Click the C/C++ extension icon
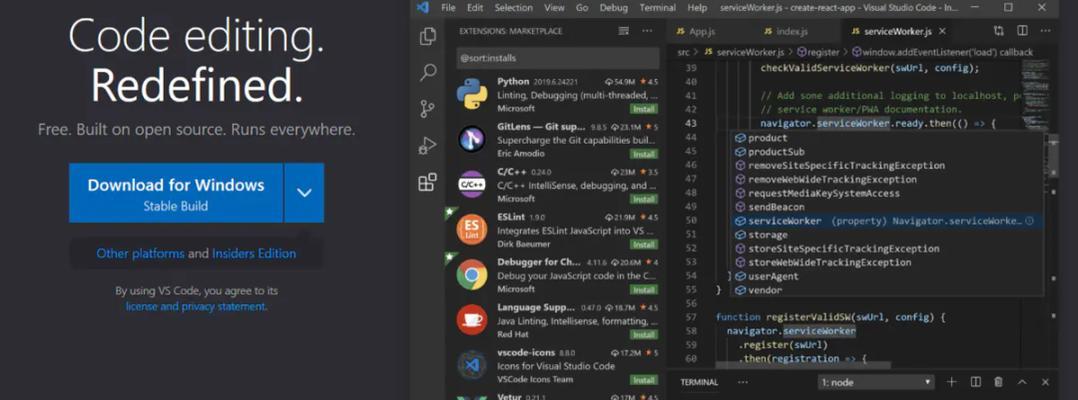This screenshot has height=400, width=1078. click(x=472, y=185)
